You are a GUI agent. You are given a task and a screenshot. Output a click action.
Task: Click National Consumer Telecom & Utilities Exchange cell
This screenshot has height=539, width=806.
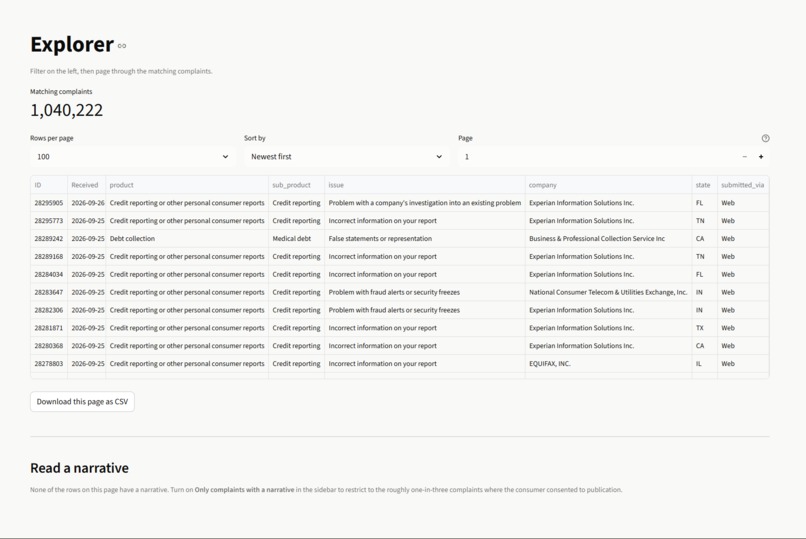pyautogui.click(x=609, y=292)
